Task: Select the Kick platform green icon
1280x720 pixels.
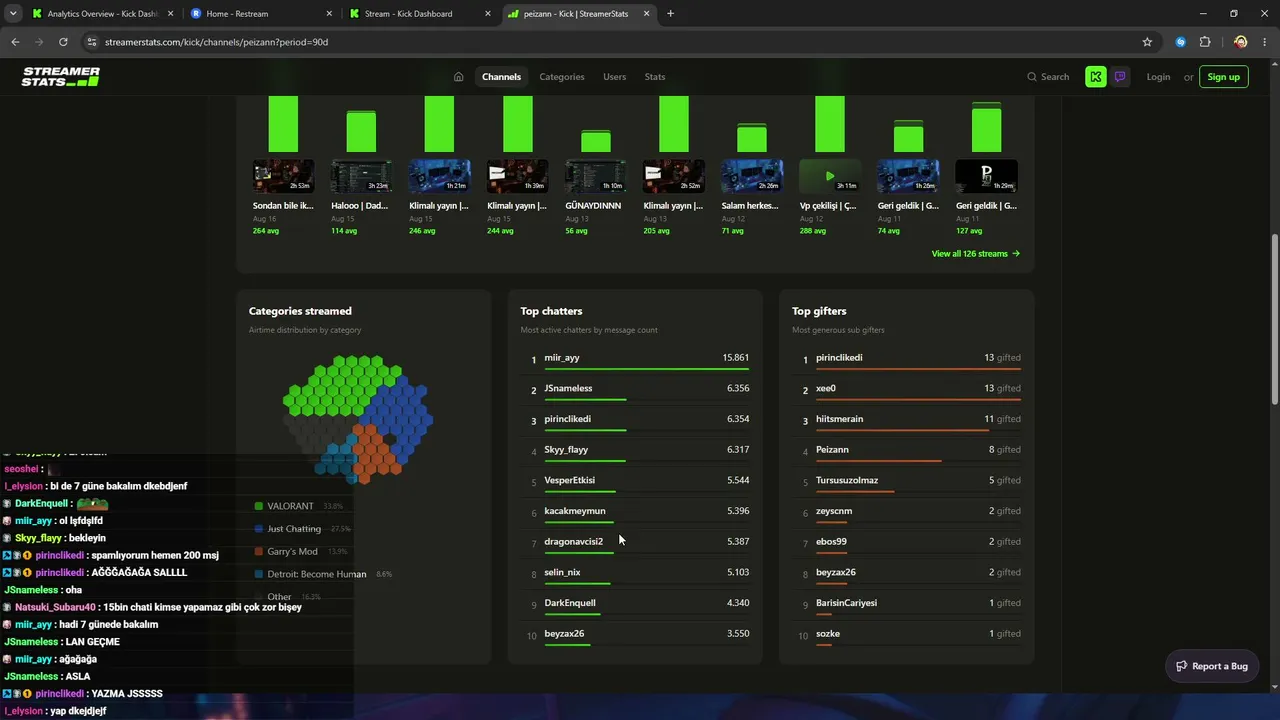Action: pyautogui.click(x=1096, y=77)
